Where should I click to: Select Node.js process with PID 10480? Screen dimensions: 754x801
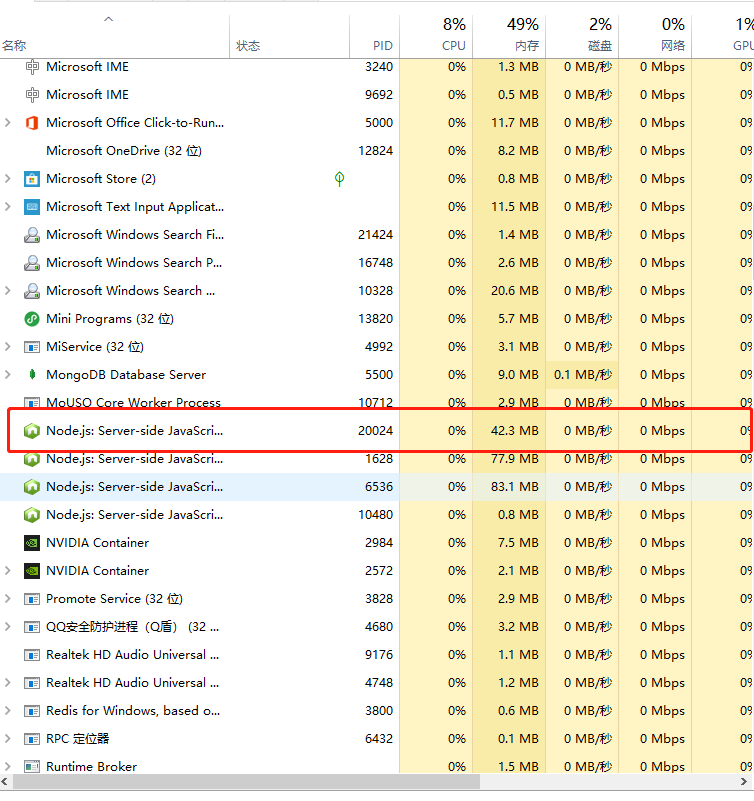click(x=377, y=515)
